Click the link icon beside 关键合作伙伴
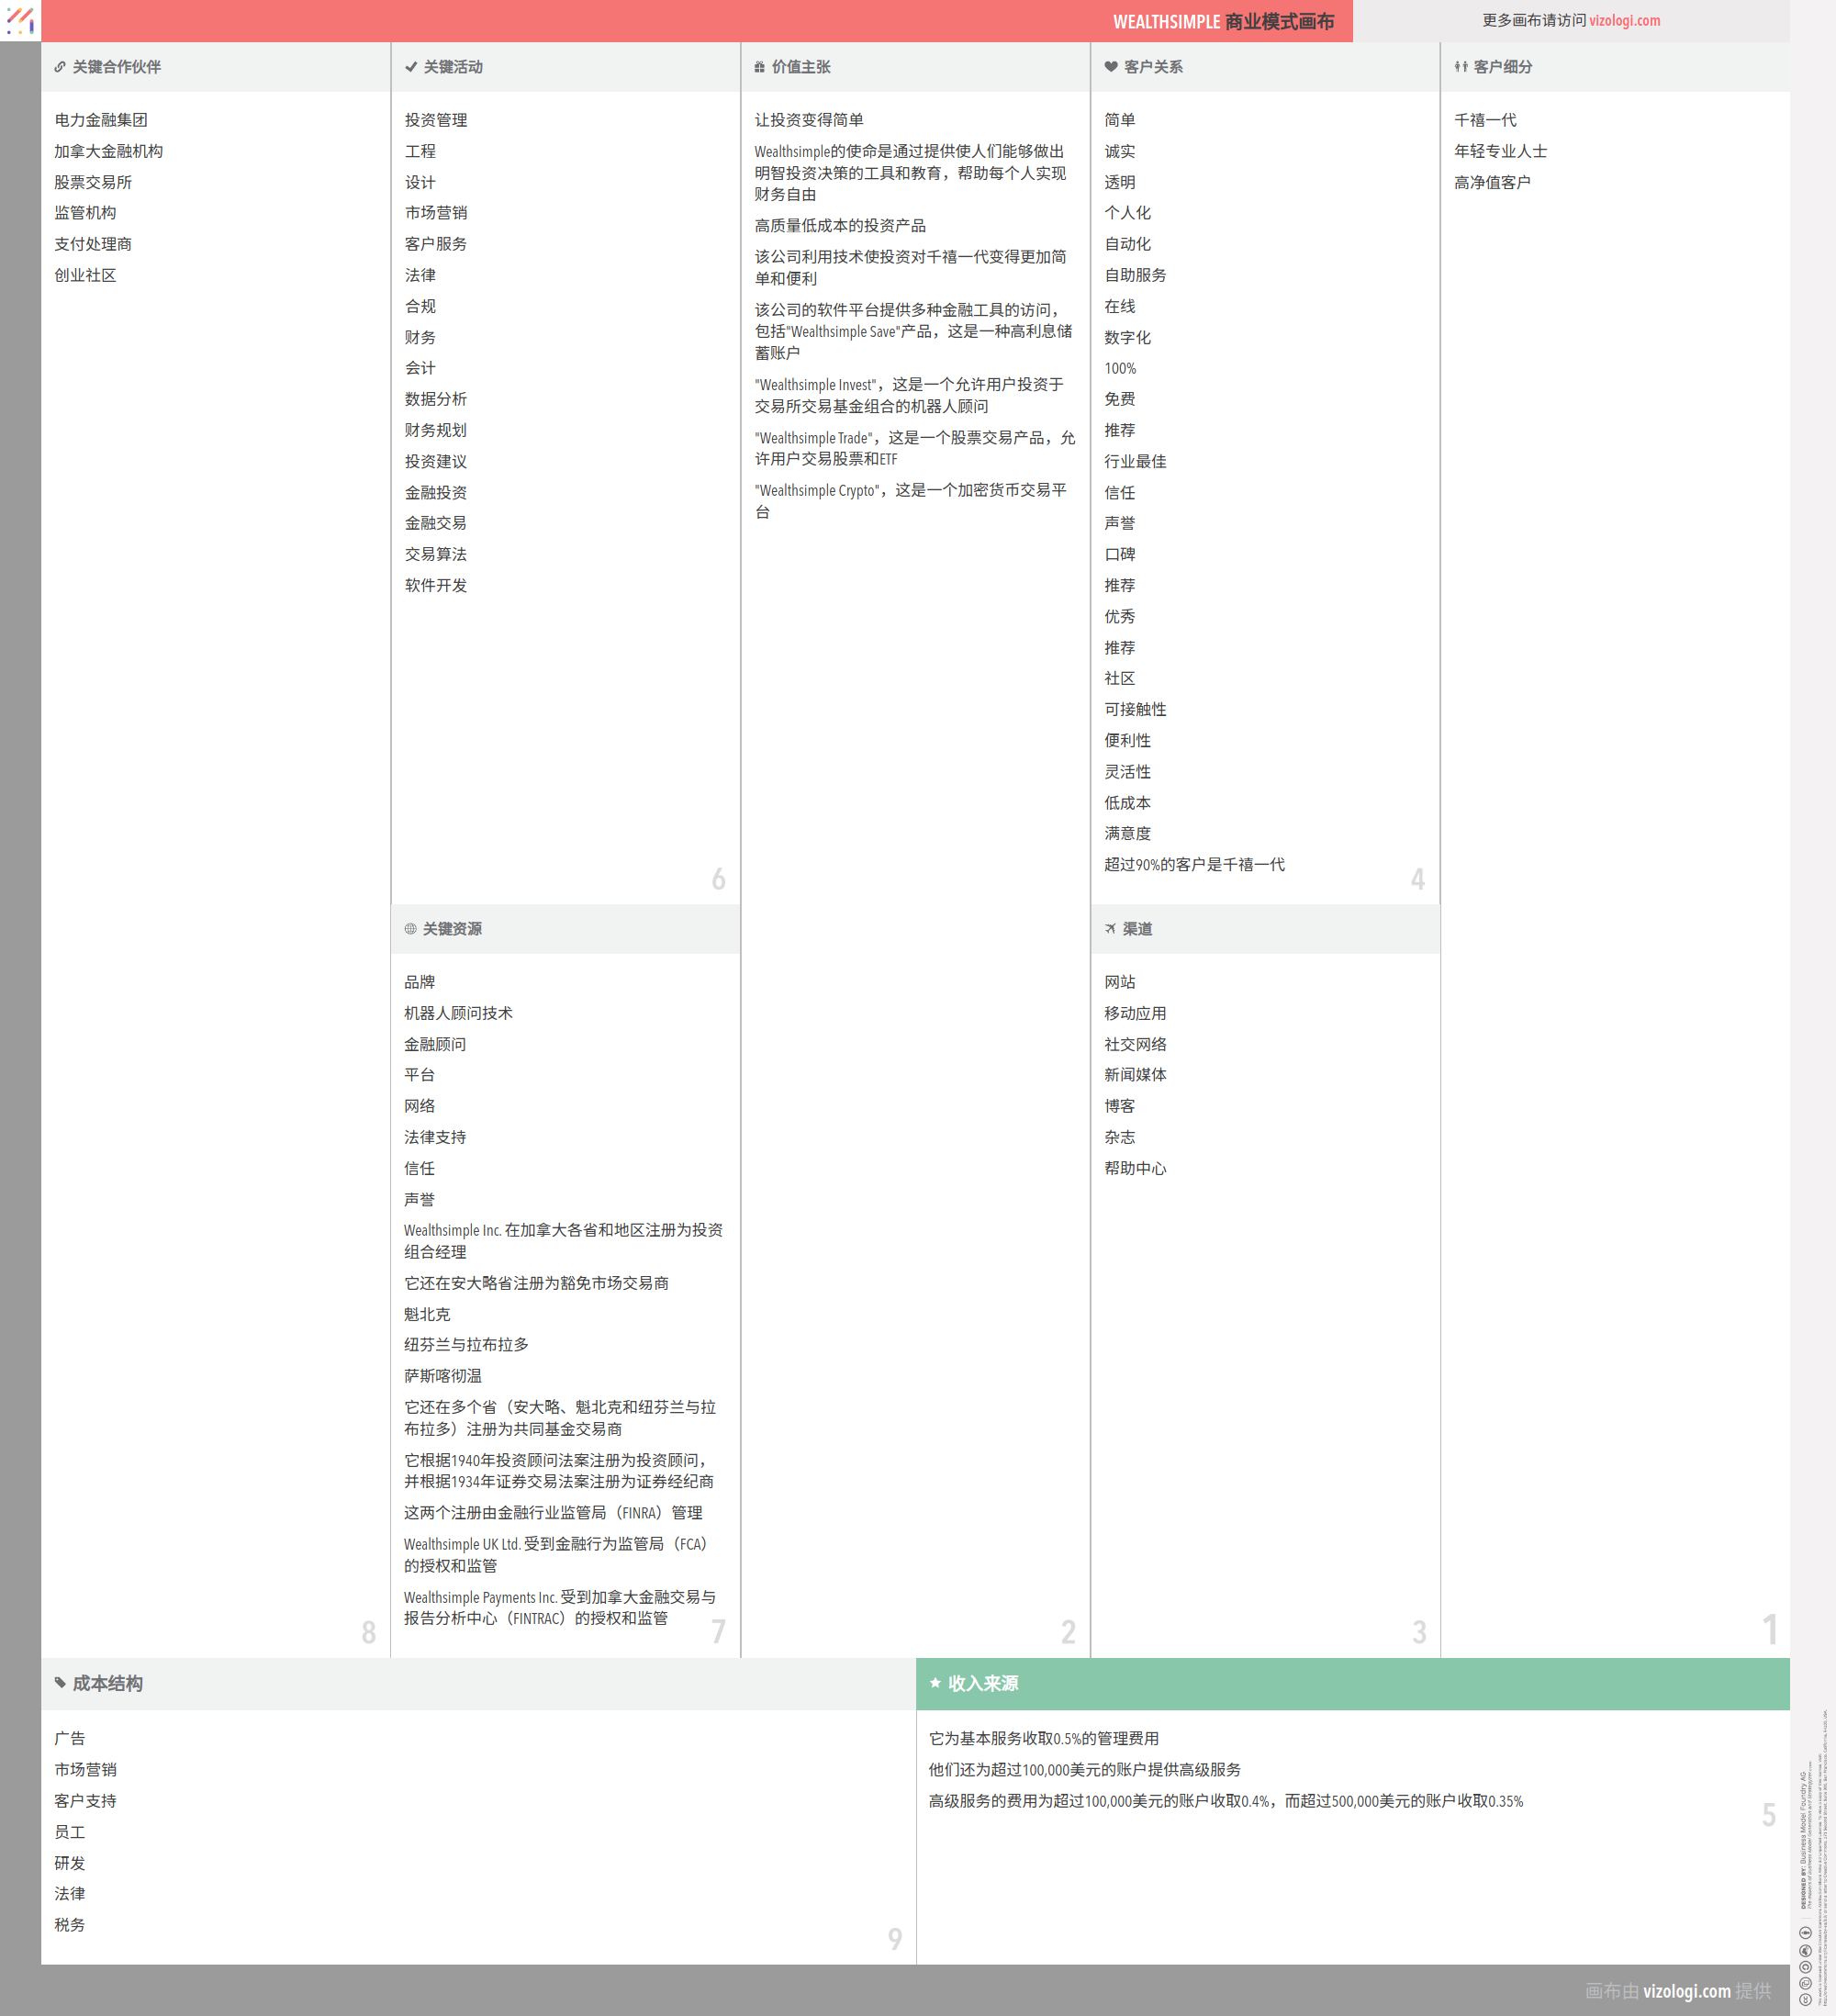 (x=60, y=67)
